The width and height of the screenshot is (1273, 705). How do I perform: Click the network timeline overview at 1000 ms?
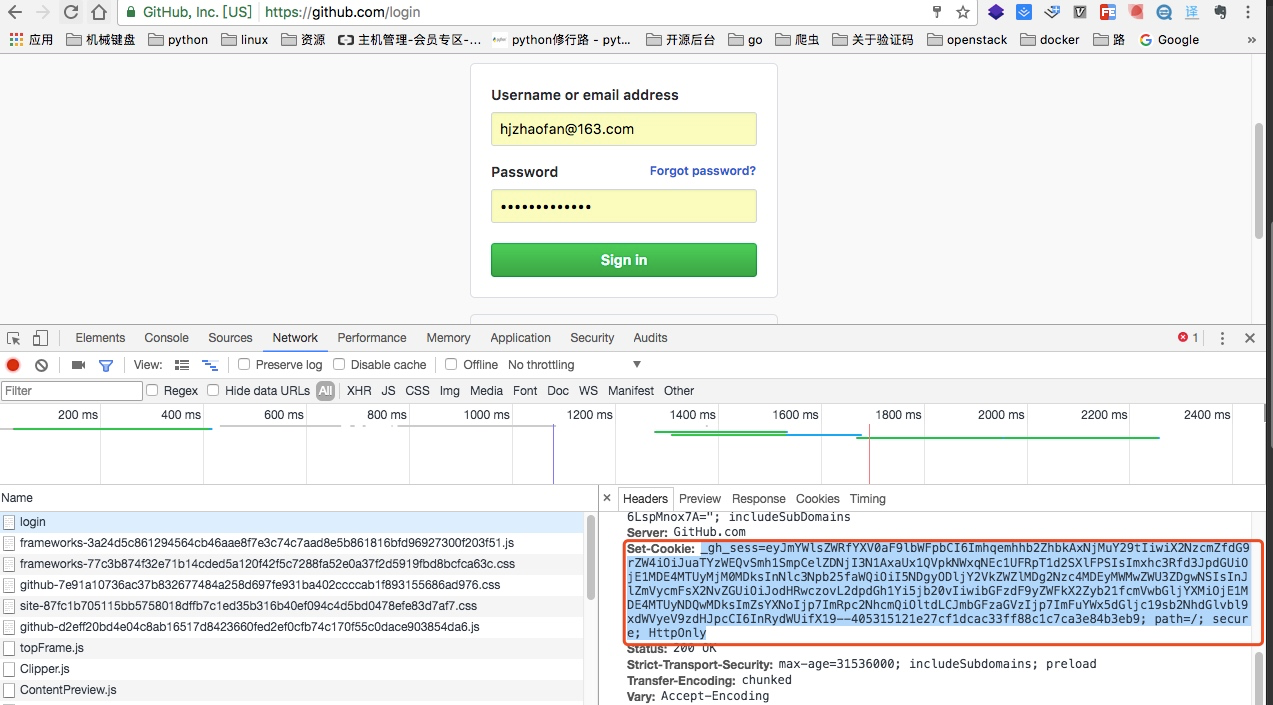(487, 415)
